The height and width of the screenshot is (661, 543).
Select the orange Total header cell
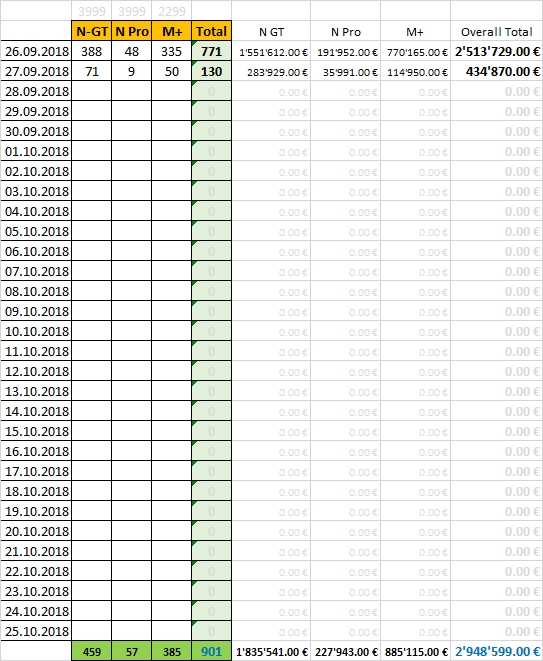pos(212,31)
